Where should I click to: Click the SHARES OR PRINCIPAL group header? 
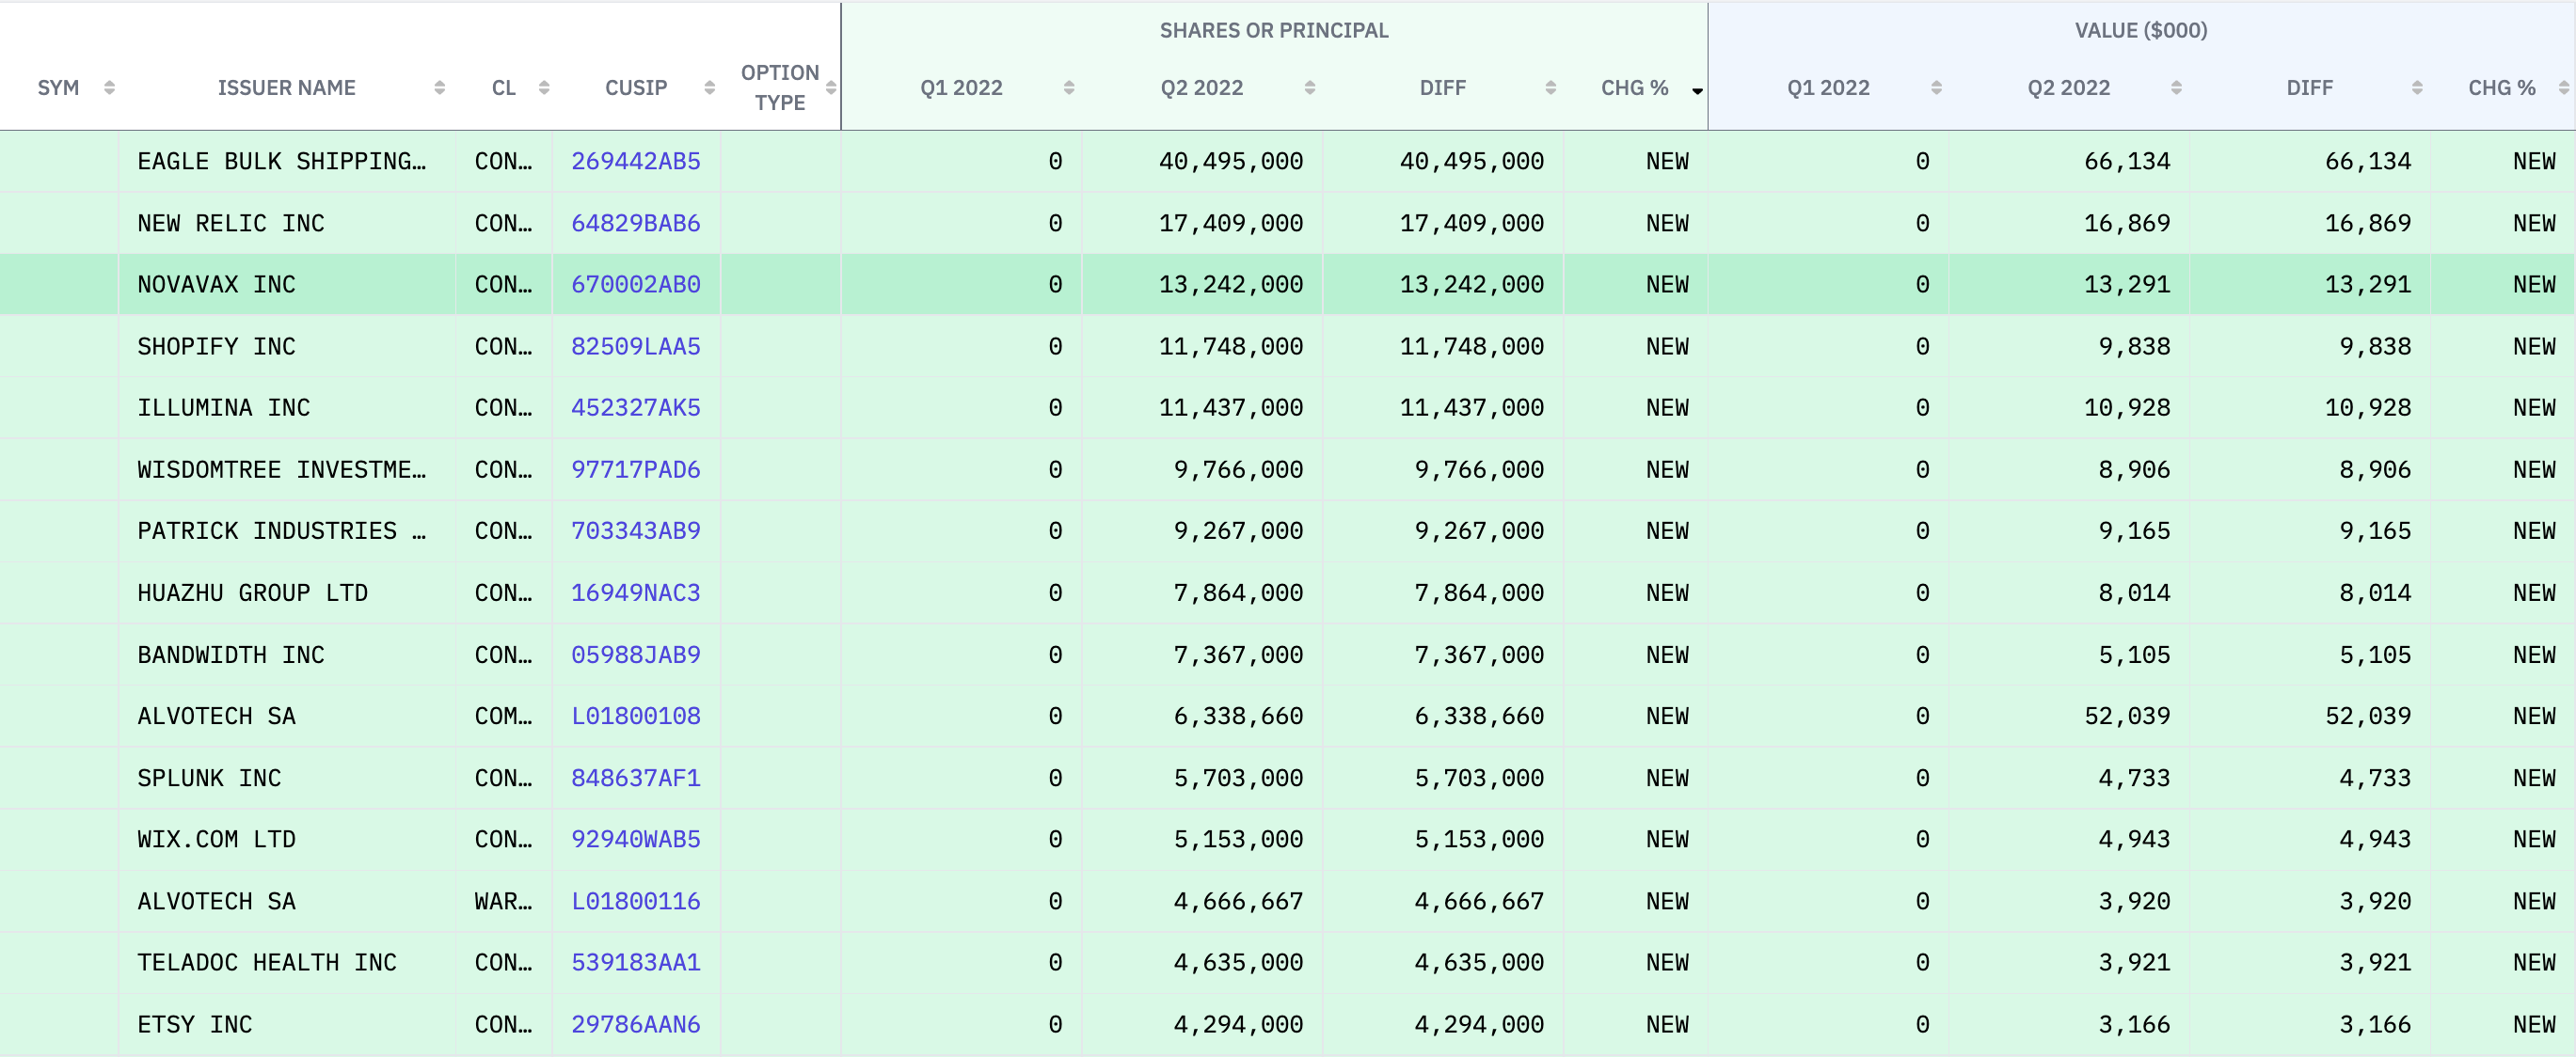pos(1273,31)
